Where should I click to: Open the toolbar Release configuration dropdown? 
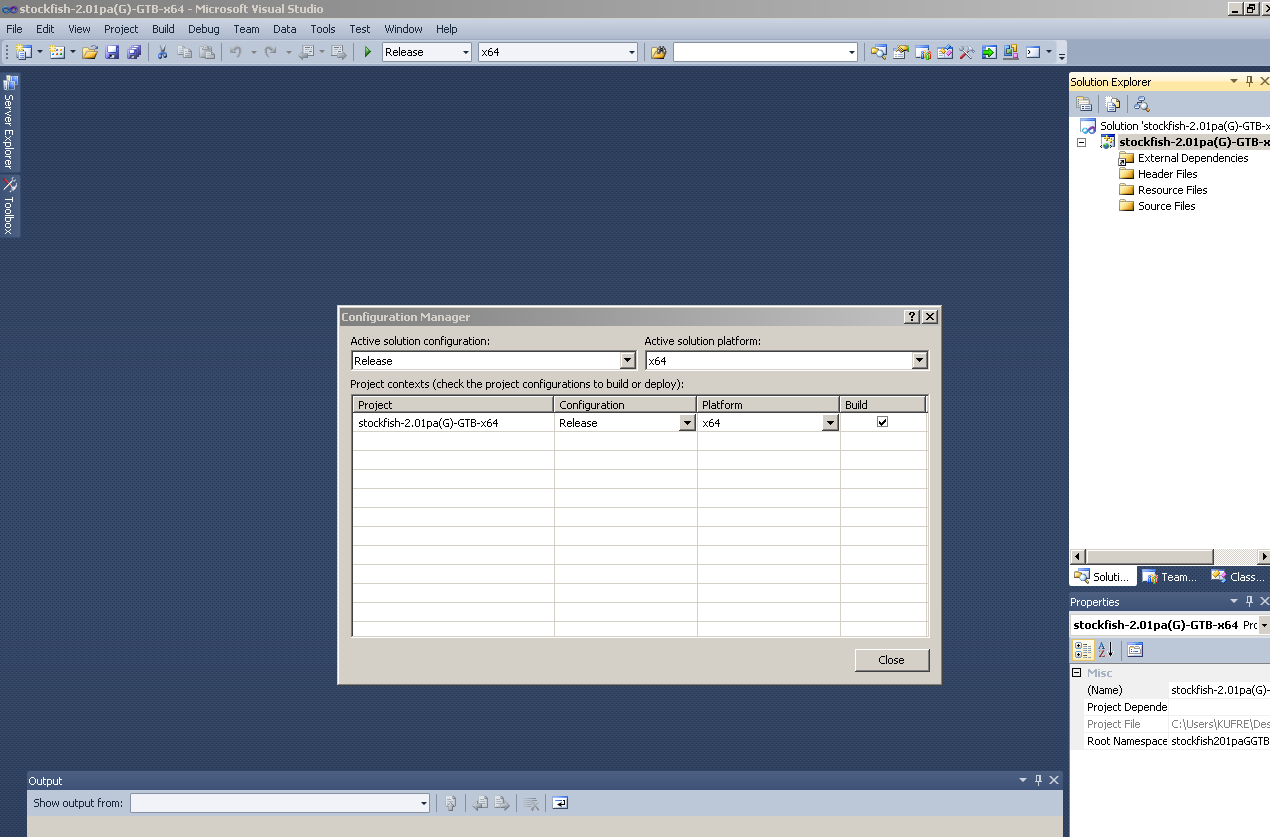point(465,52)
